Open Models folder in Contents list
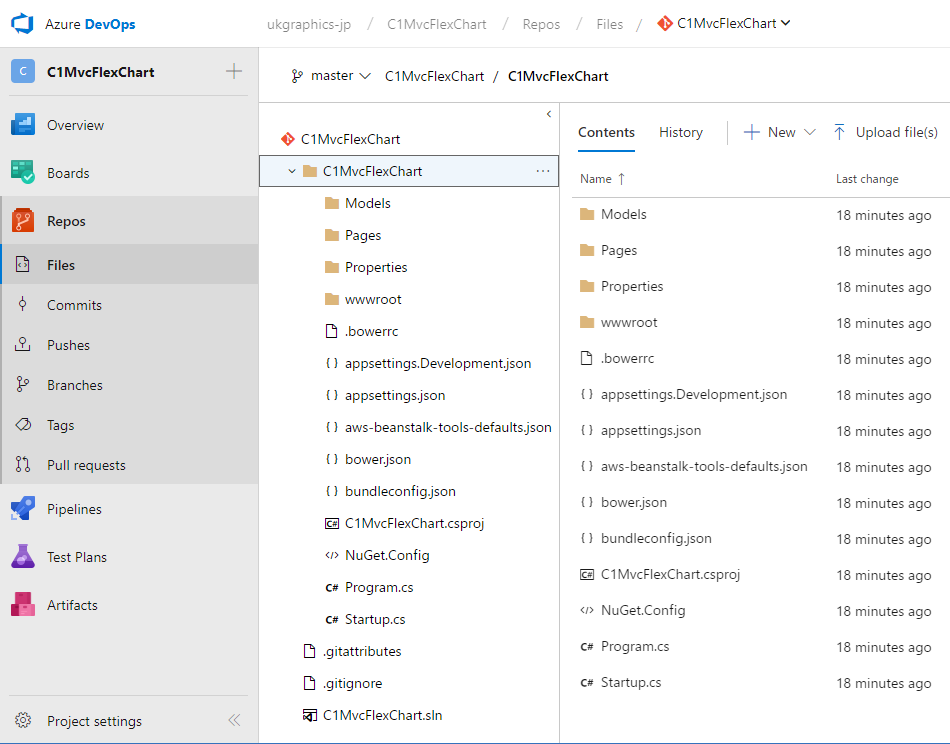950x744 pixels. (x=623, y=214)
